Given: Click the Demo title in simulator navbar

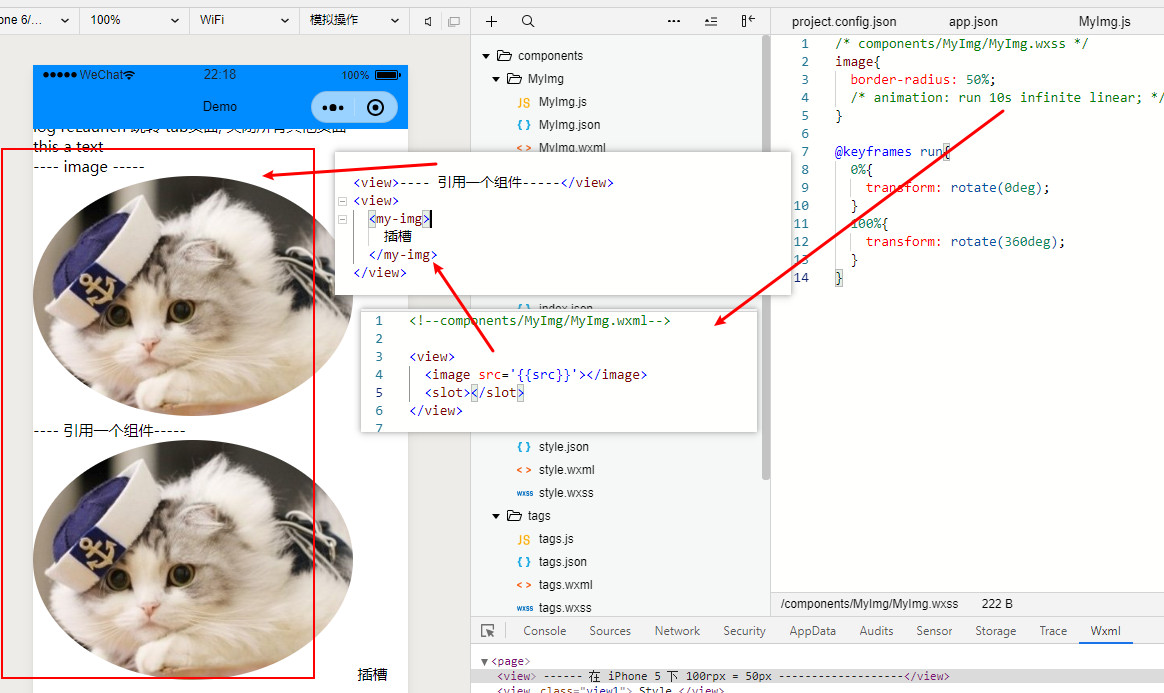Looking at the screenshot, I should pyautogui.click(x=220, y=107).
